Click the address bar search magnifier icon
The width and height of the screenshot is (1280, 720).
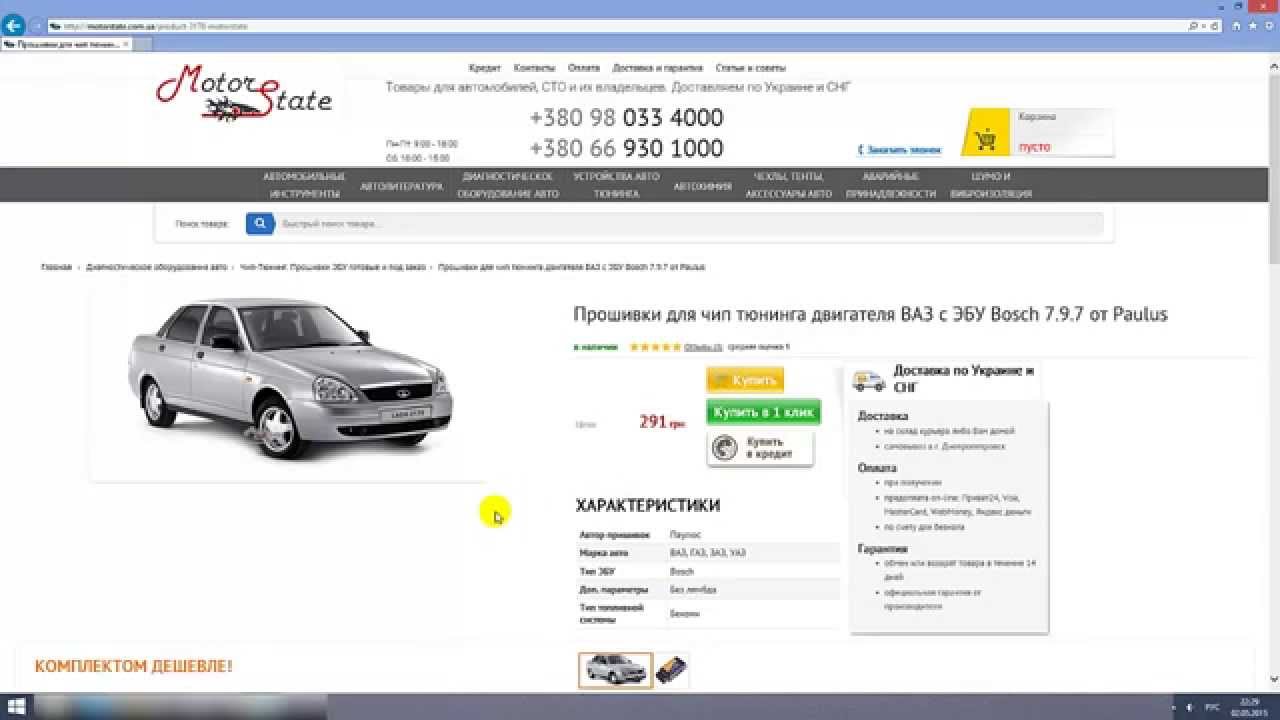tap(1193, 26)
